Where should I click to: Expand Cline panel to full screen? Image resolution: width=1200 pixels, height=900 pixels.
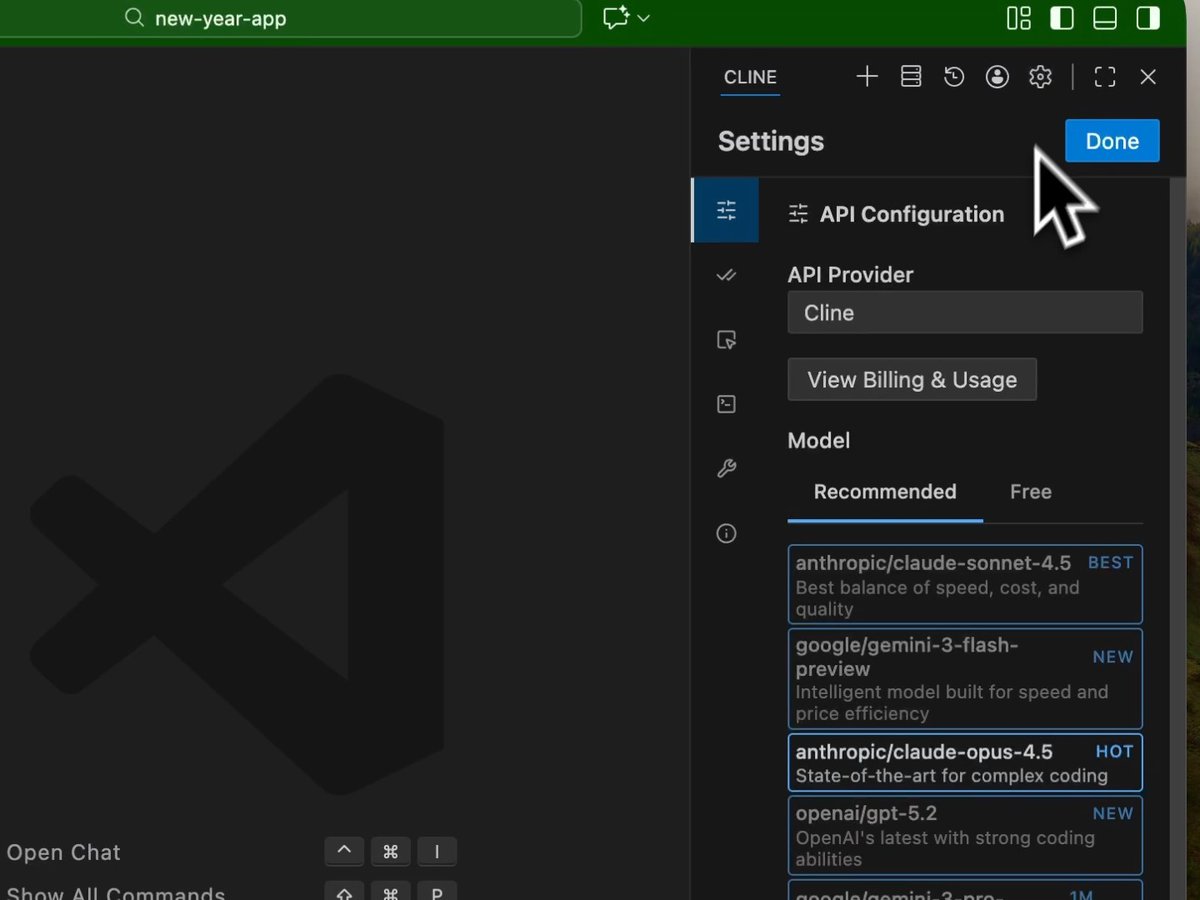1105,77
